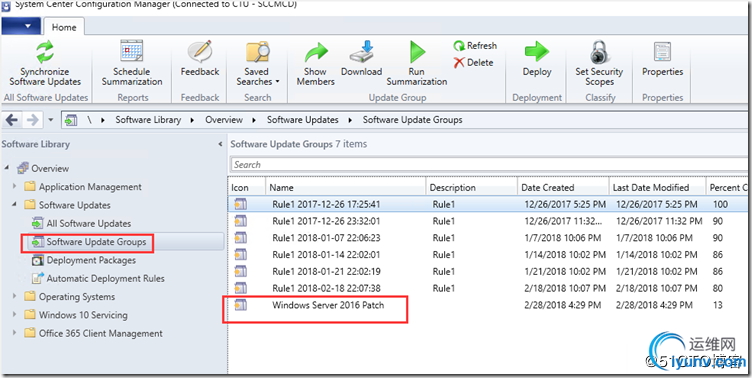Open Saved Searches folder icon
Viewport: 752px width, 378px height.
258,52
